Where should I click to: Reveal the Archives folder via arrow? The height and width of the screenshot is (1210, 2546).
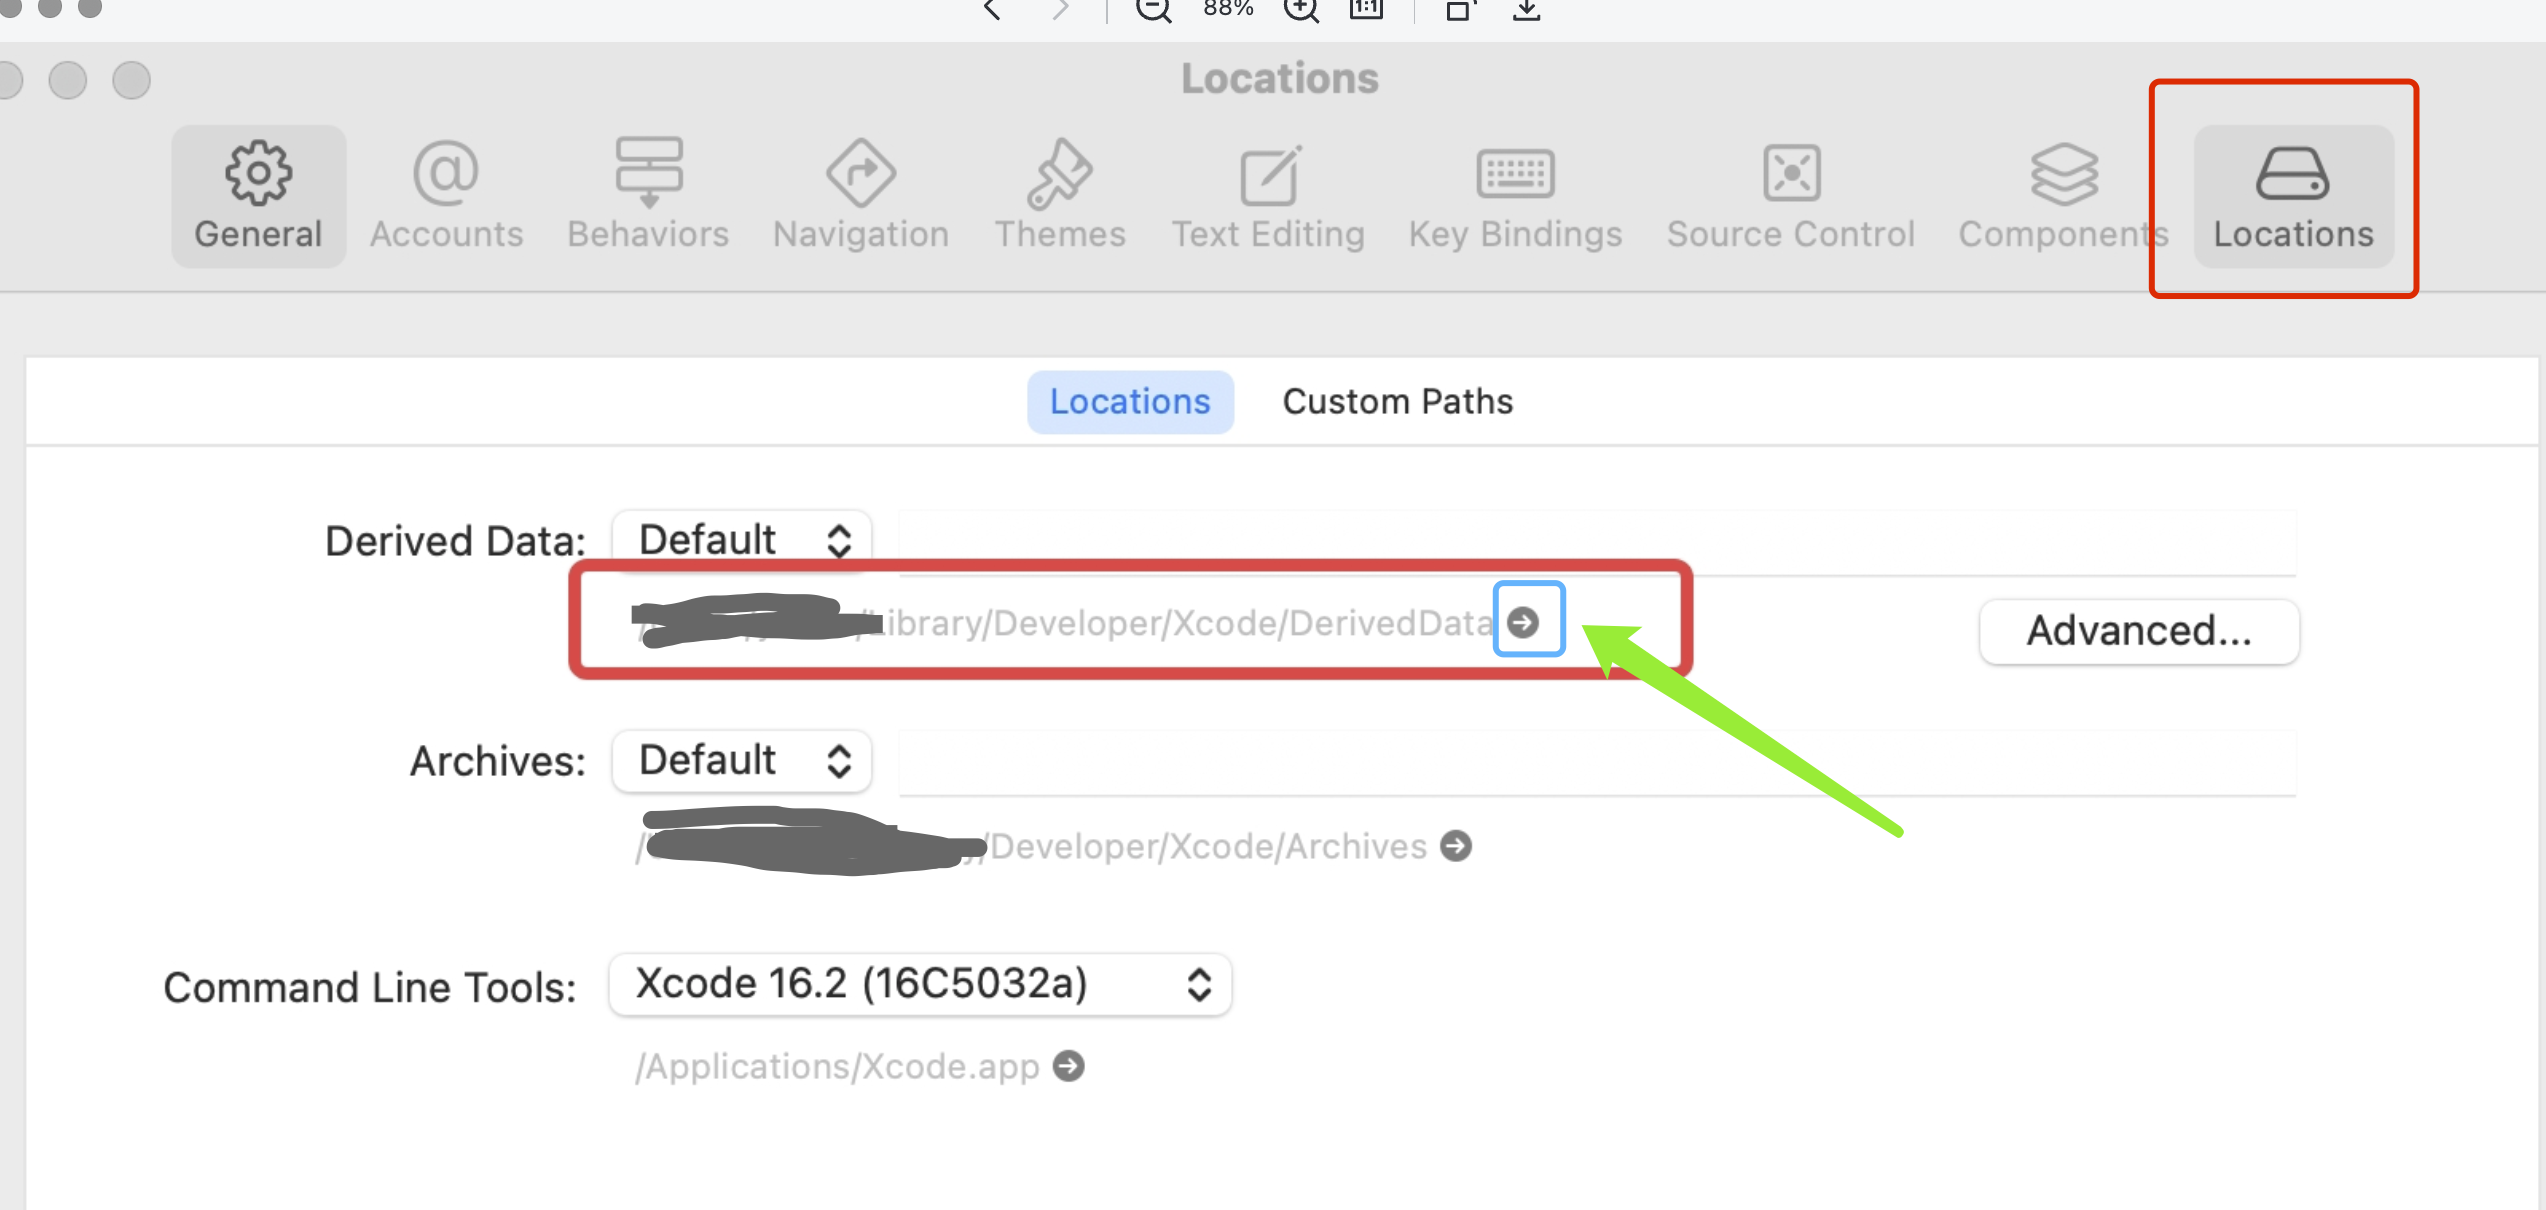1456,846
